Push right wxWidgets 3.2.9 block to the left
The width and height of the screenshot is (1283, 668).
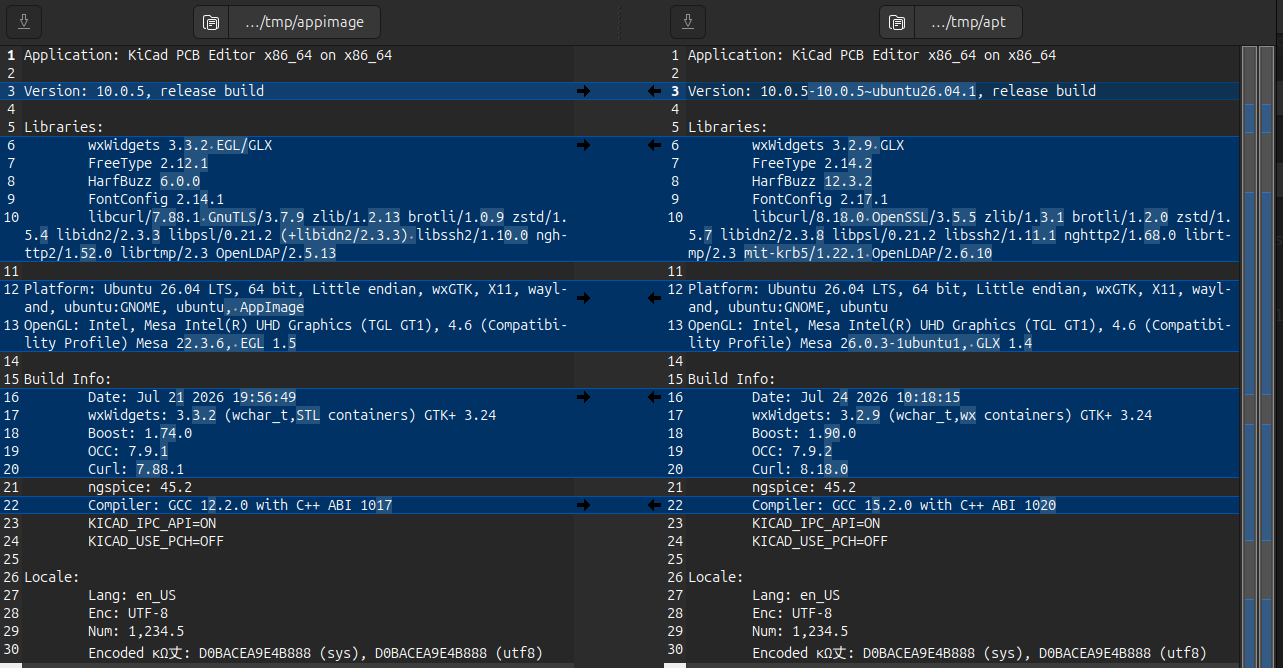pyautogui.click(x=655, y=145)
